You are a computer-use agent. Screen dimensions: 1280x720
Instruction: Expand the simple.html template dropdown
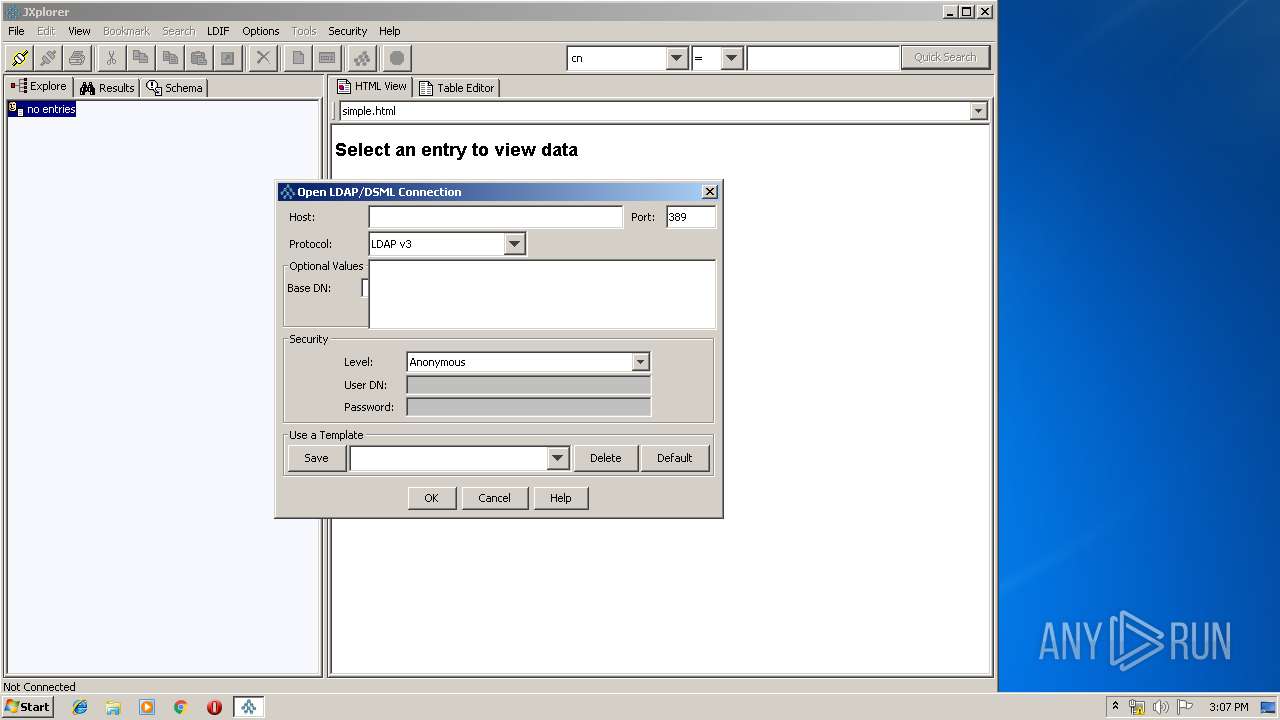(x=979, y=111)
